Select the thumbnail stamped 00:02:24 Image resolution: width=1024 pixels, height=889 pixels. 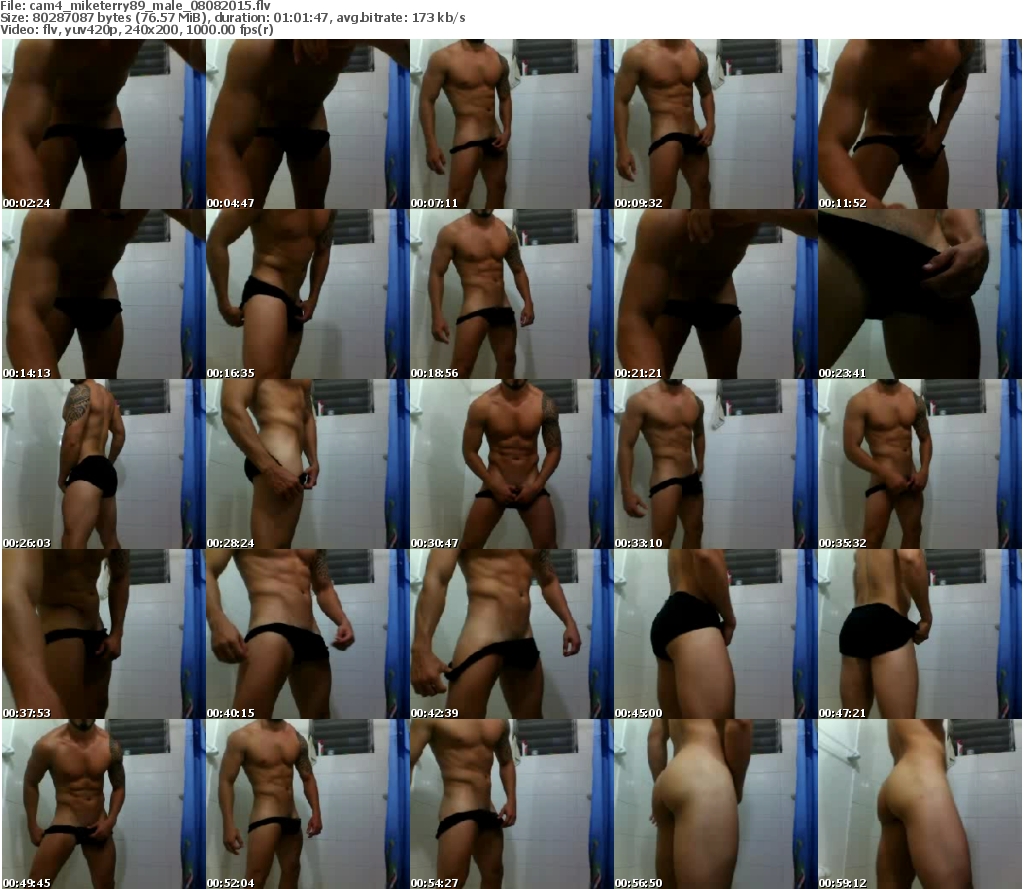tap(104, 124)
